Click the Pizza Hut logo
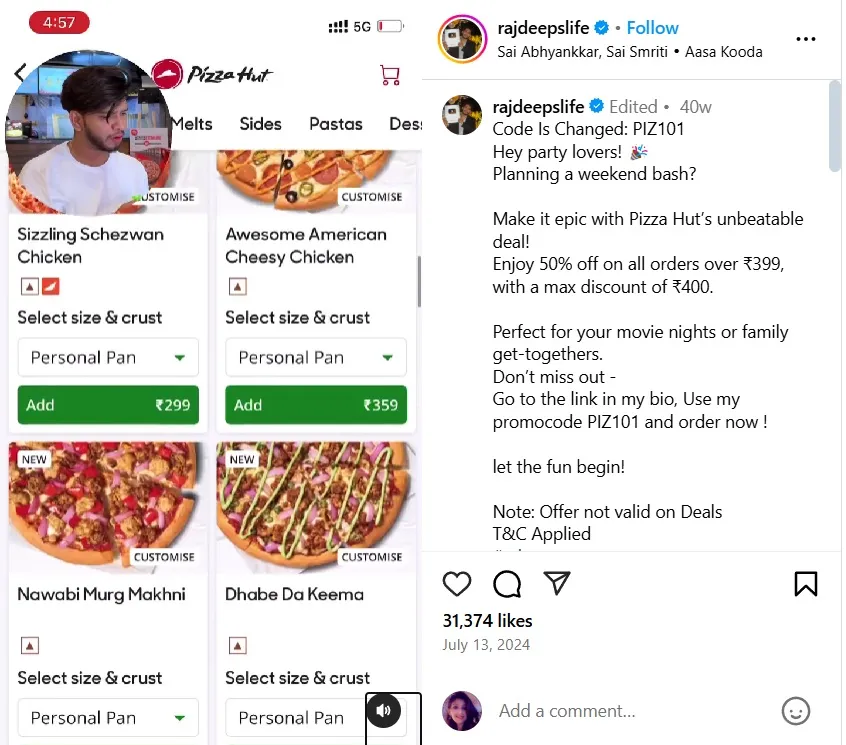 coord(212,73)
